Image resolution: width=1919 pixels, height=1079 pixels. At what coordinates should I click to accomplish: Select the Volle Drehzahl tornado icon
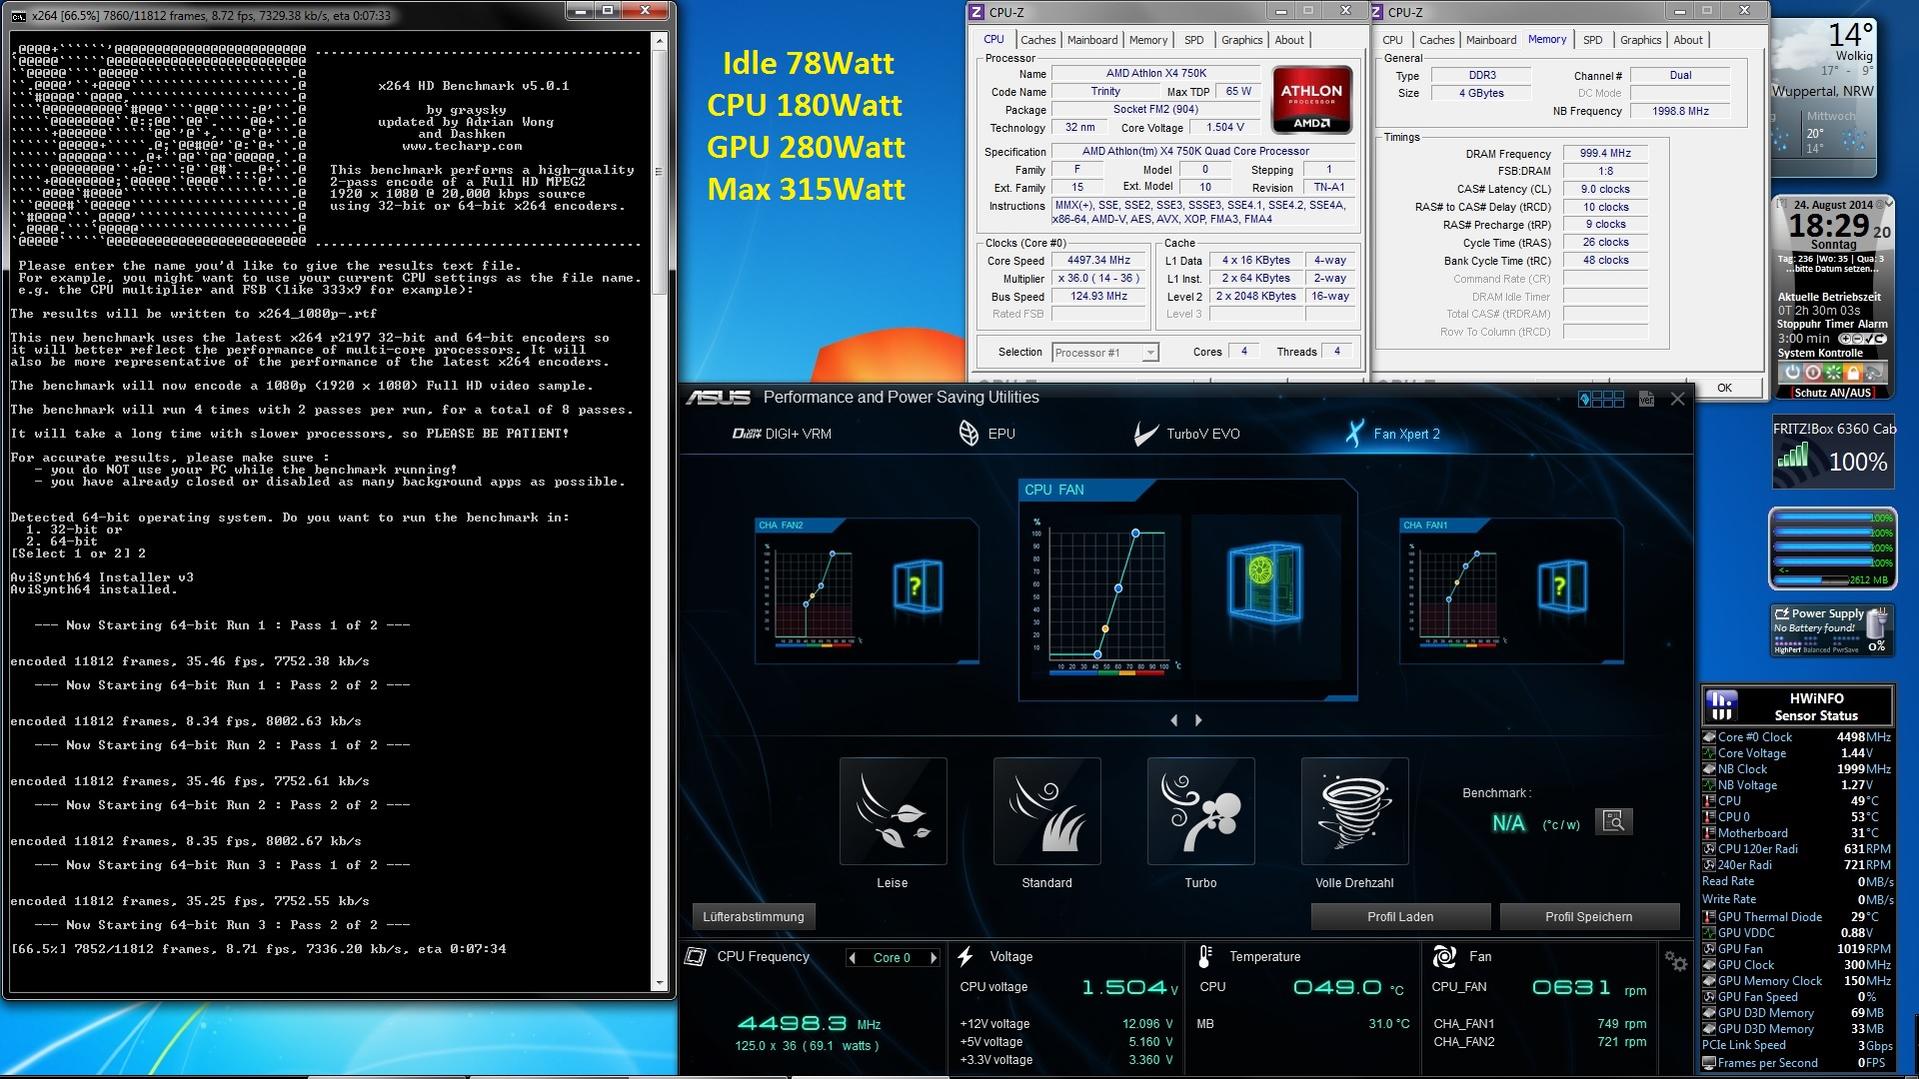[x=1355, y=811]
